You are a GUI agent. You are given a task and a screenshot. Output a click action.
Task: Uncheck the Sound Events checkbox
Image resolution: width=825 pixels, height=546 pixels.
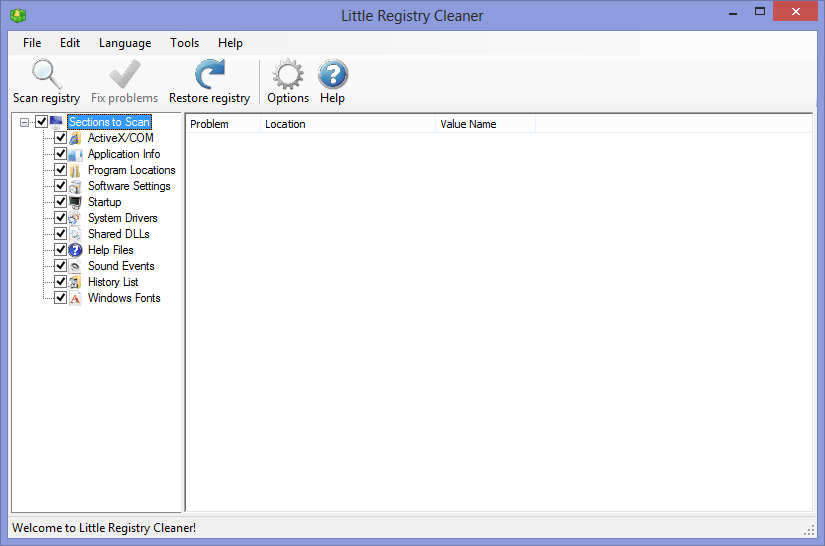pyautogui.click(x=61, y=266)
